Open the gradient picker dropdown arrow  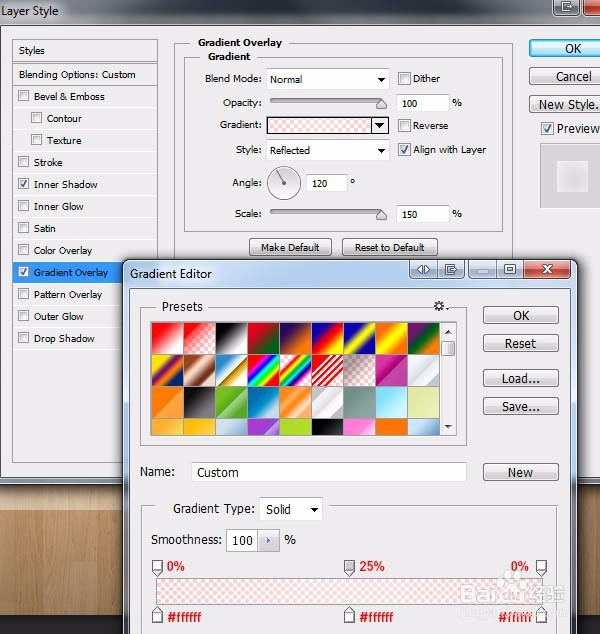click(x=380, y=125)
